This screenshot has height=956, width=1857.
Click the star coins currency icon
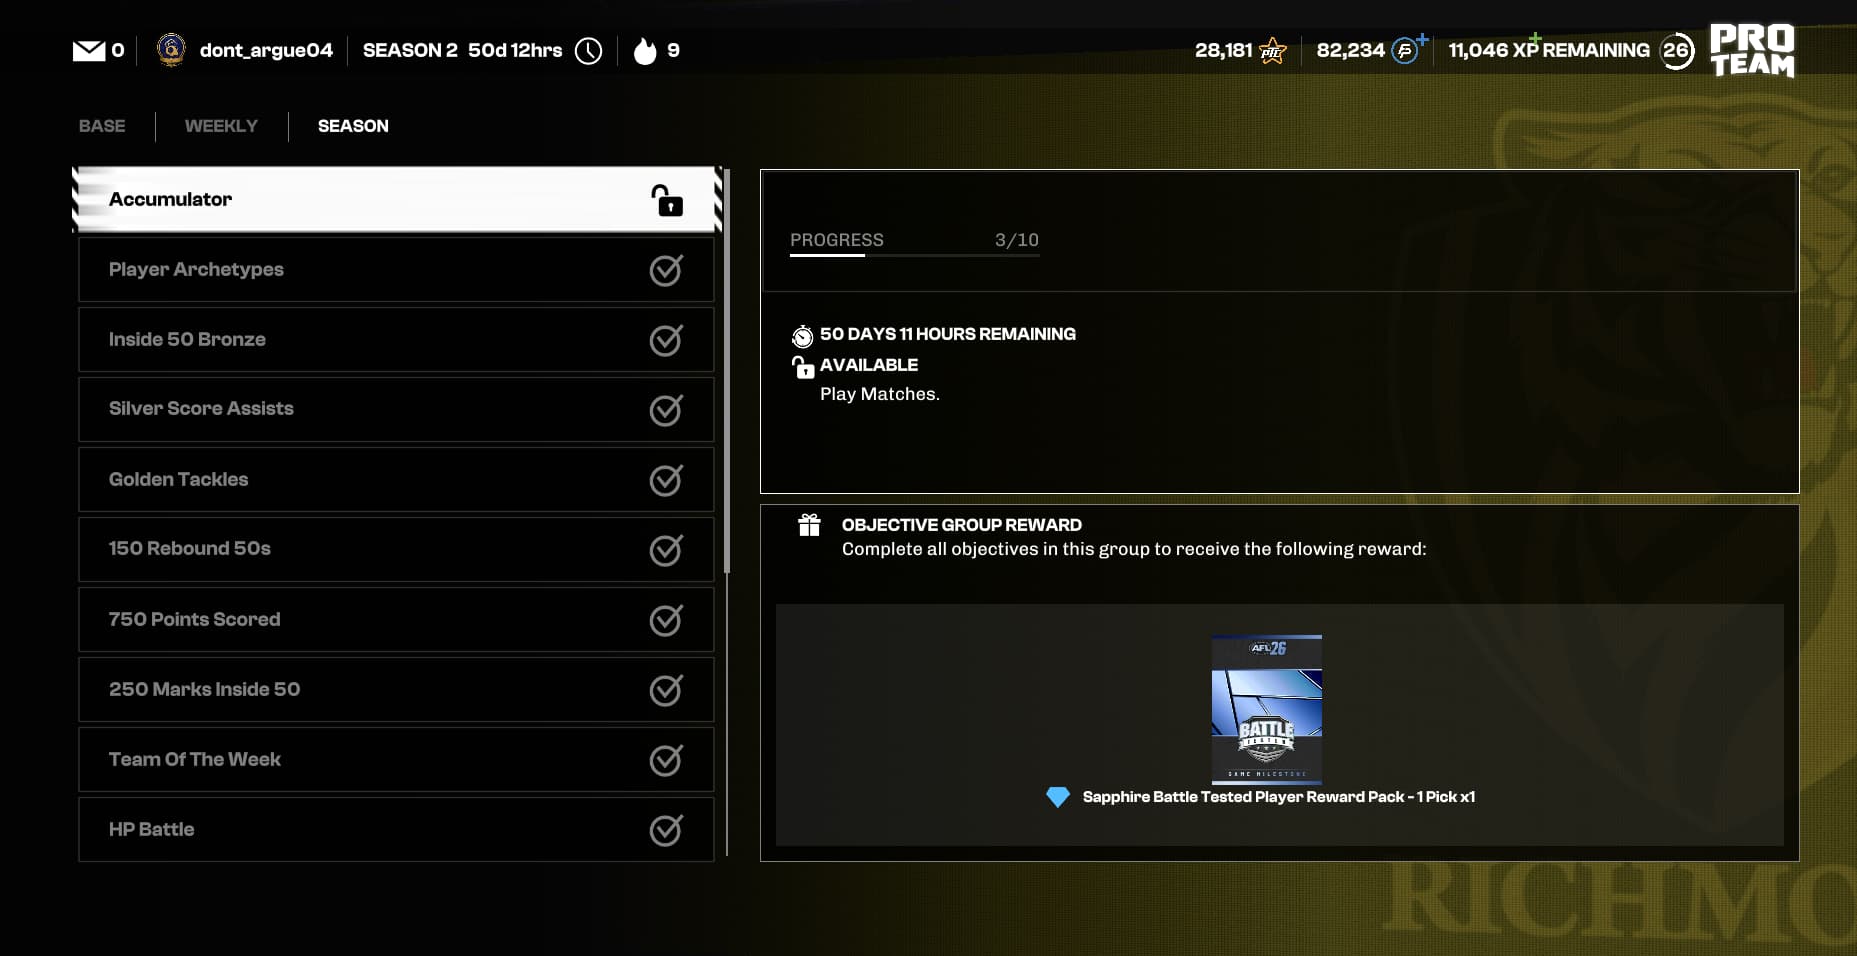[x=1272, y=51]
